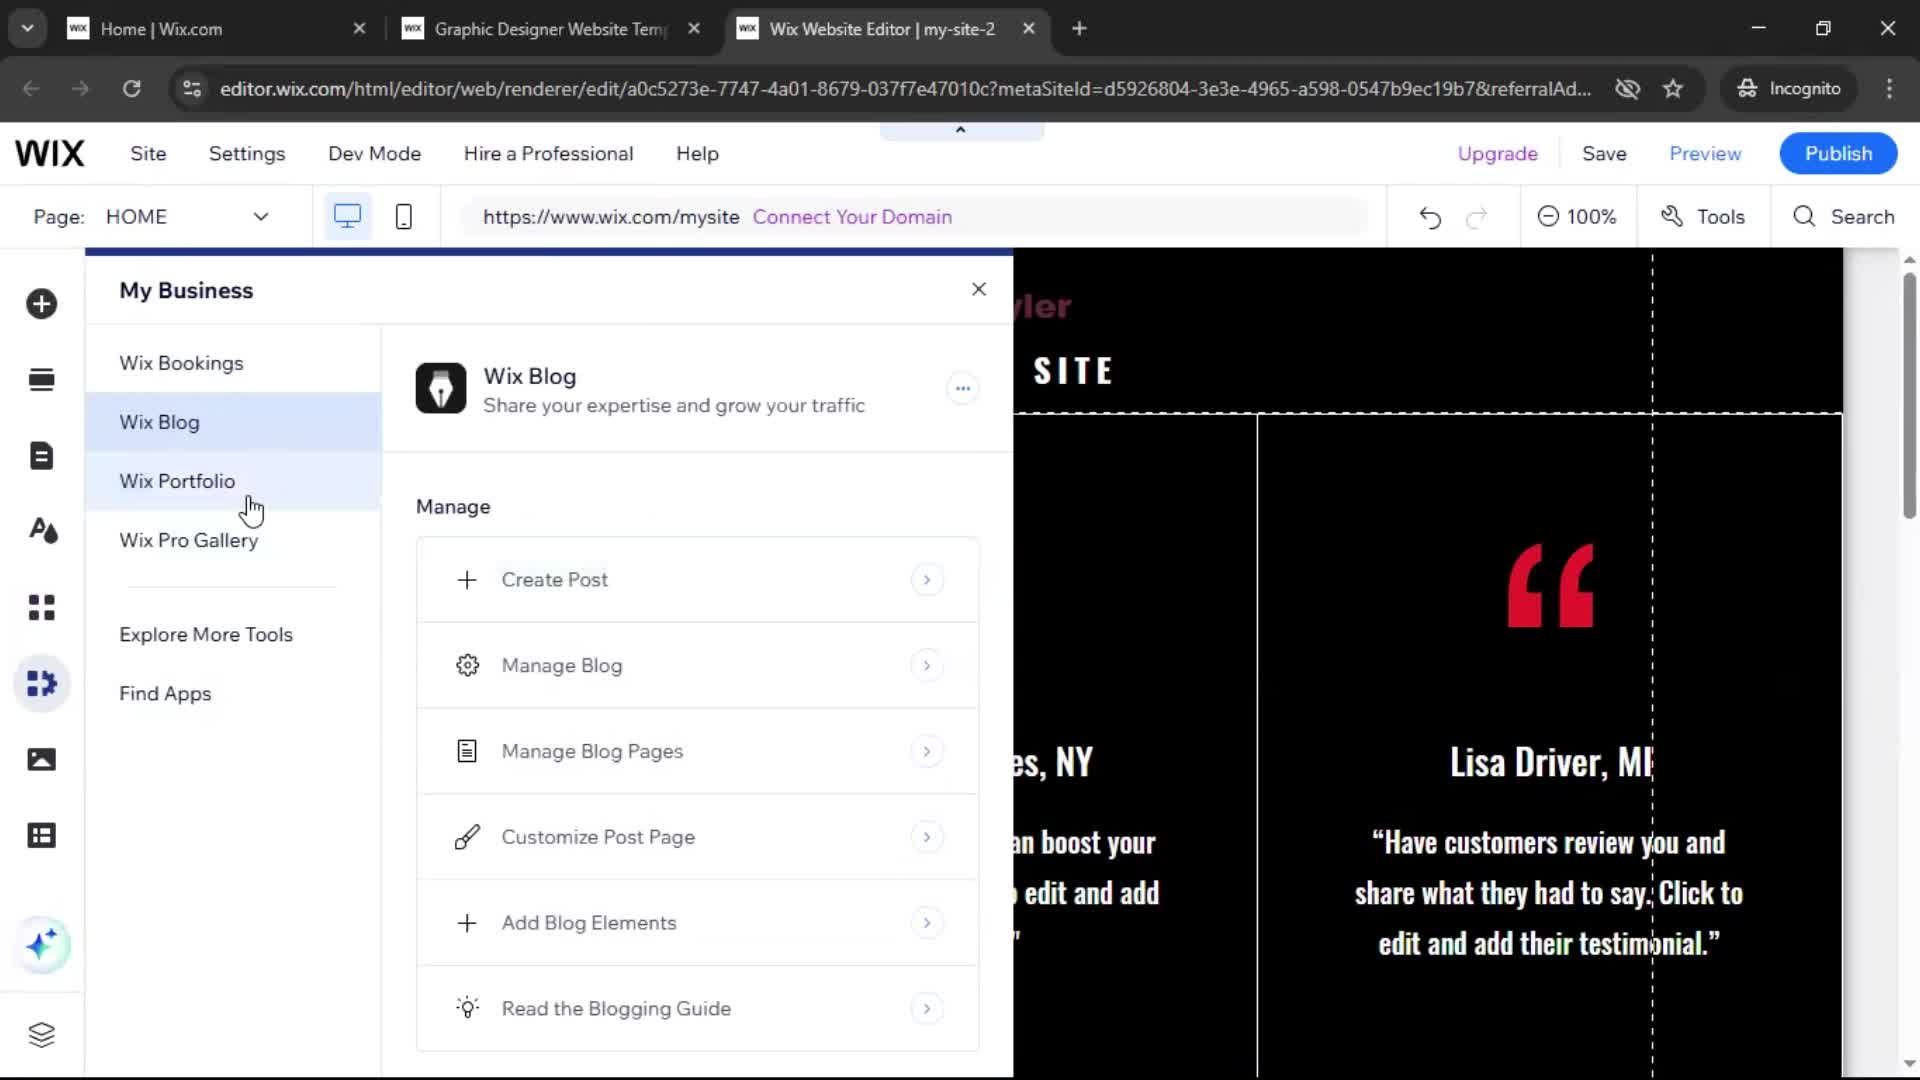The width and height of the screenshot is (1920, 1080).
Task: Switch to desktop view
Action: point(347,217)
